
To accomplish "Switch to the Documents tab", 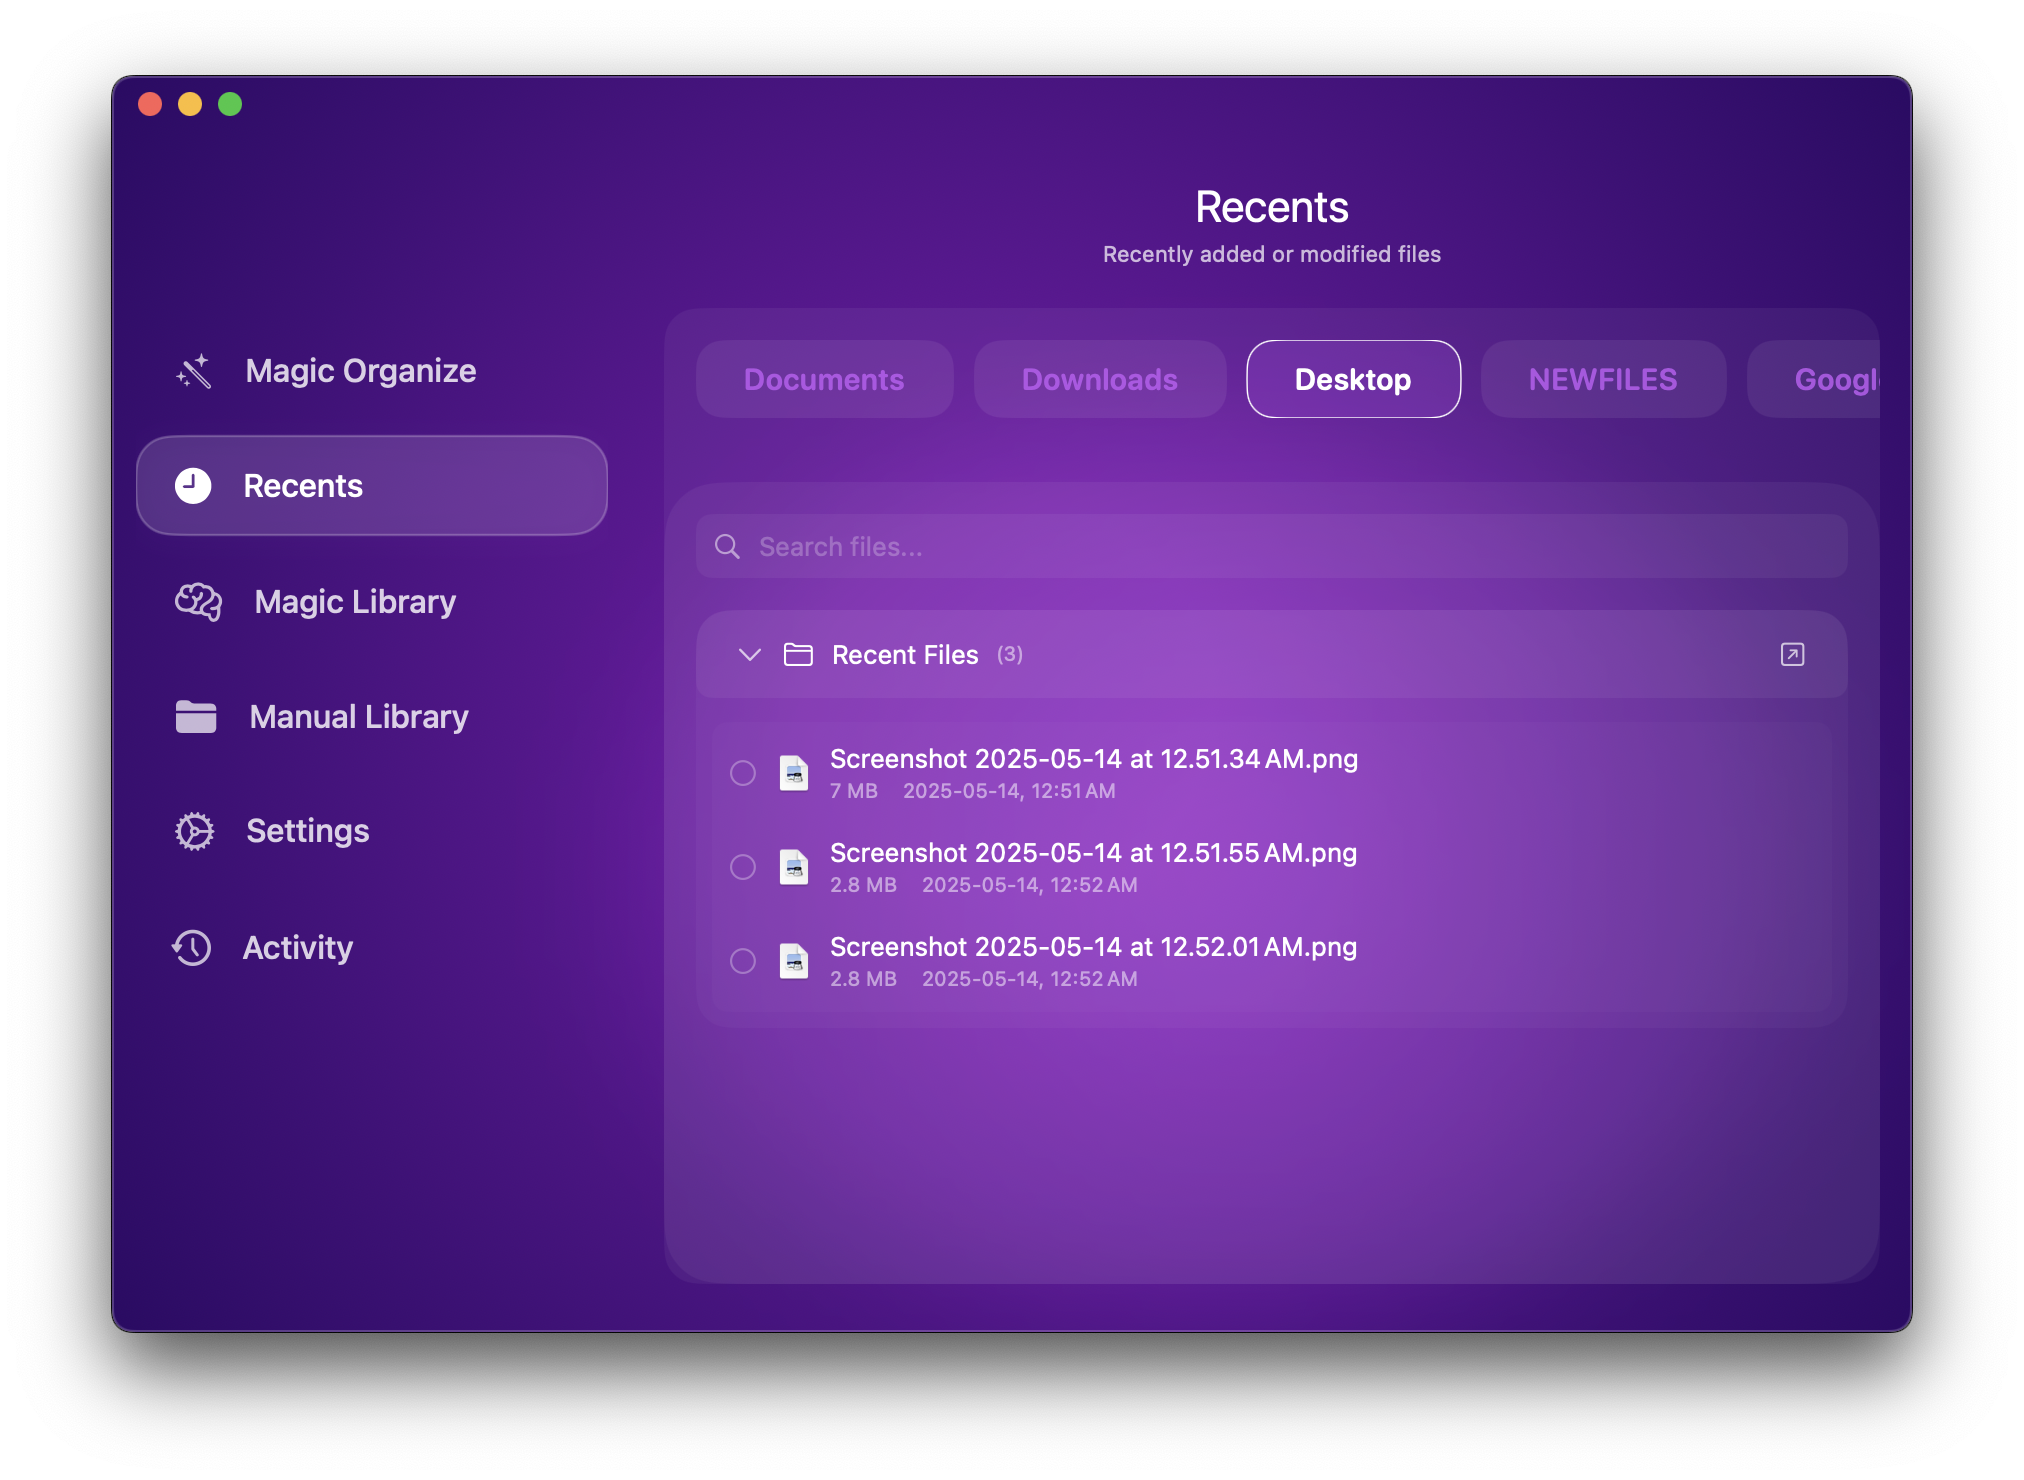I will [824, 380].
